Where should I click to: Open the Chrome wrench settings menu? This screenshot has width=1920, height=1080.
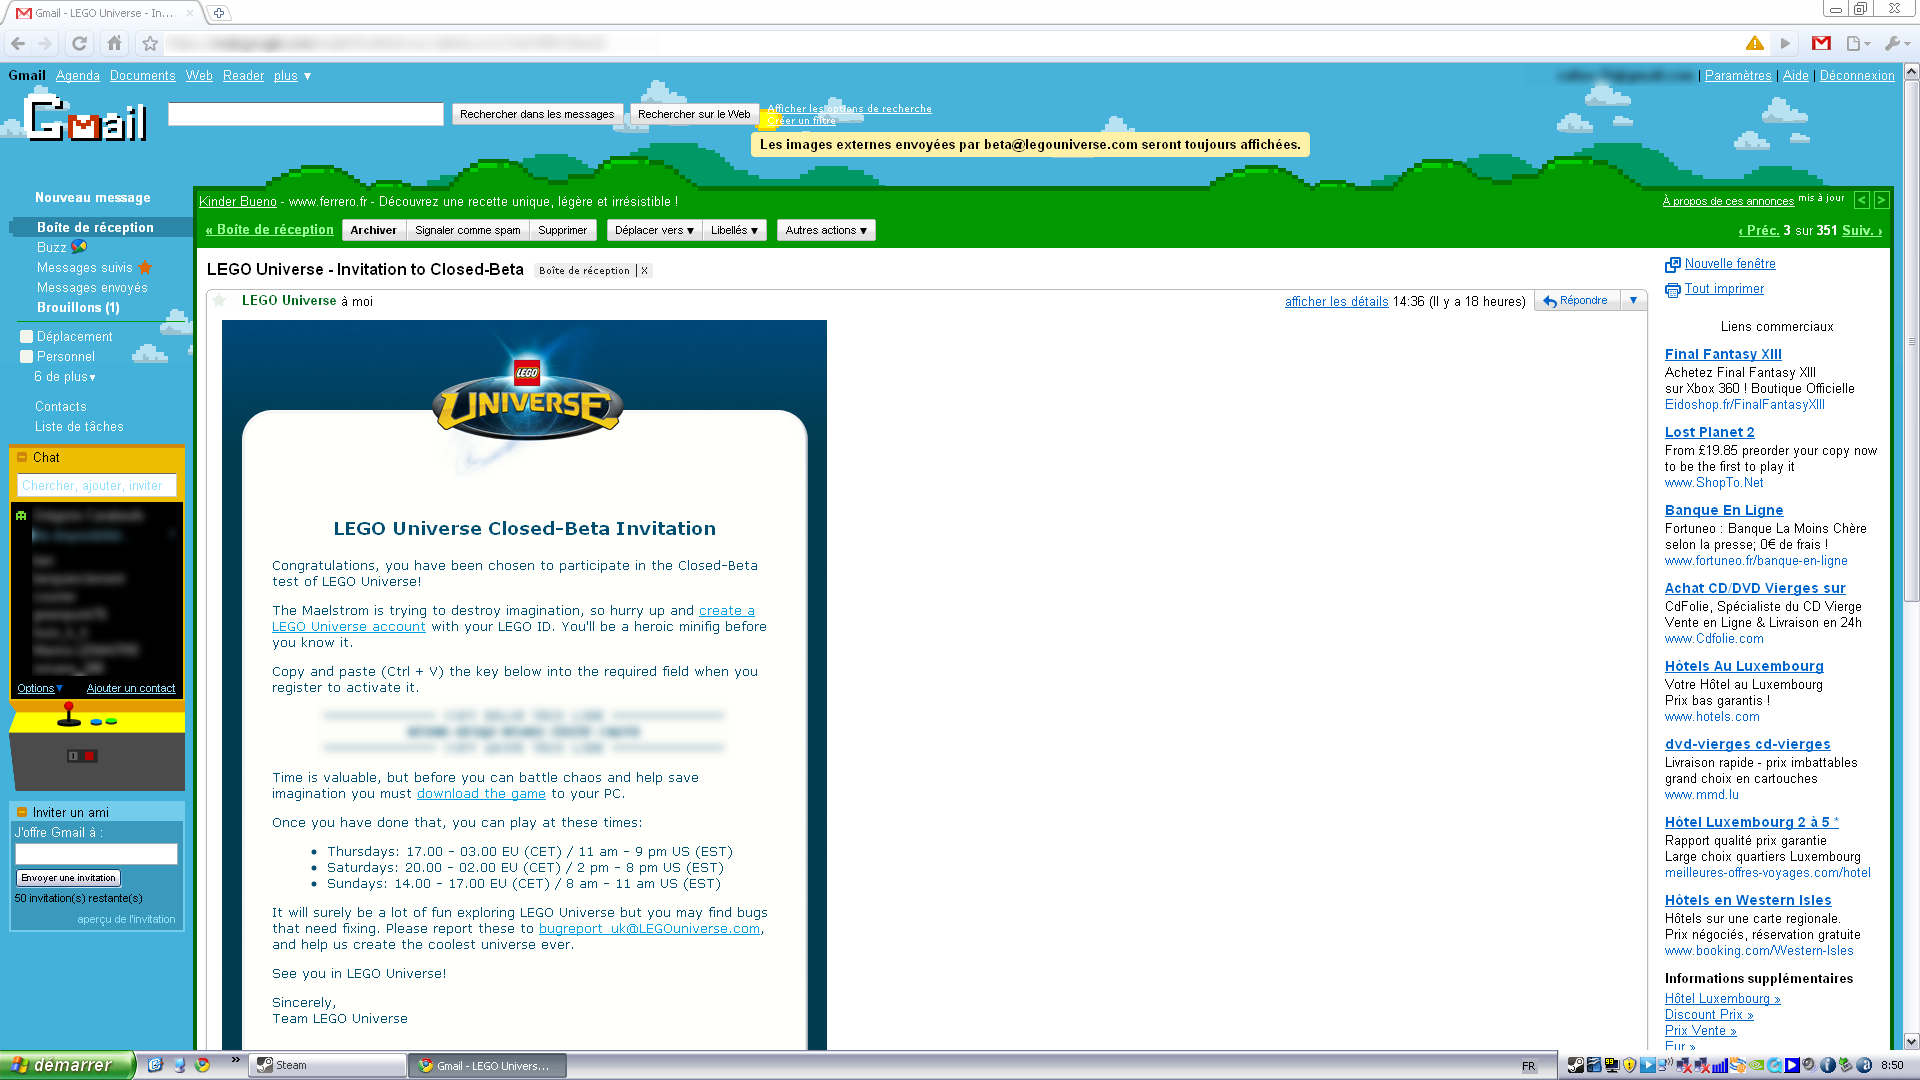click(1896, 43)
